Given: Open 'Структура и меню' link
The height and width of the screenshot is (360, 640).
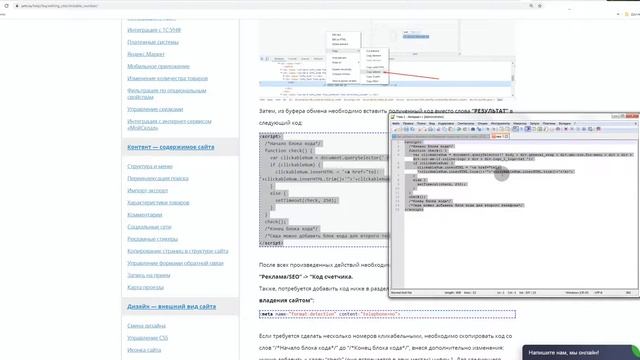Looking at the screenshot, I should [150, 167].
